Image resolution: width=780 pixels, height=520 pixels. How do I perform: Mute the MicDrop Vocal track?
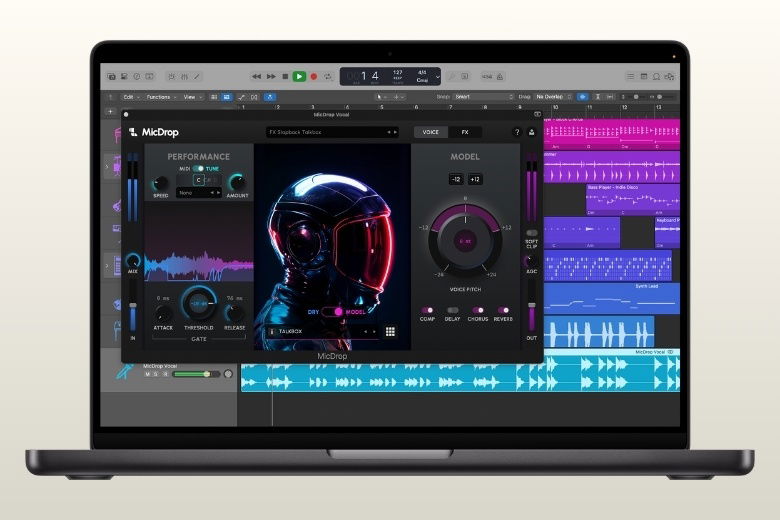147,374
